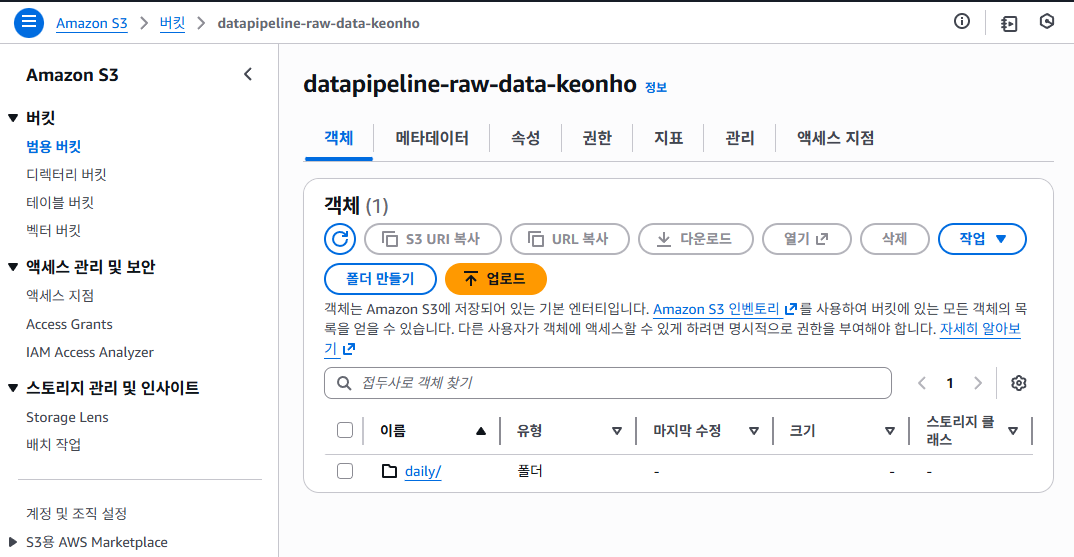Open 테이블 버킷 in sidebar
This screenshot has height=557, width=1074.
pyautogui.click(x=60, y=202)
